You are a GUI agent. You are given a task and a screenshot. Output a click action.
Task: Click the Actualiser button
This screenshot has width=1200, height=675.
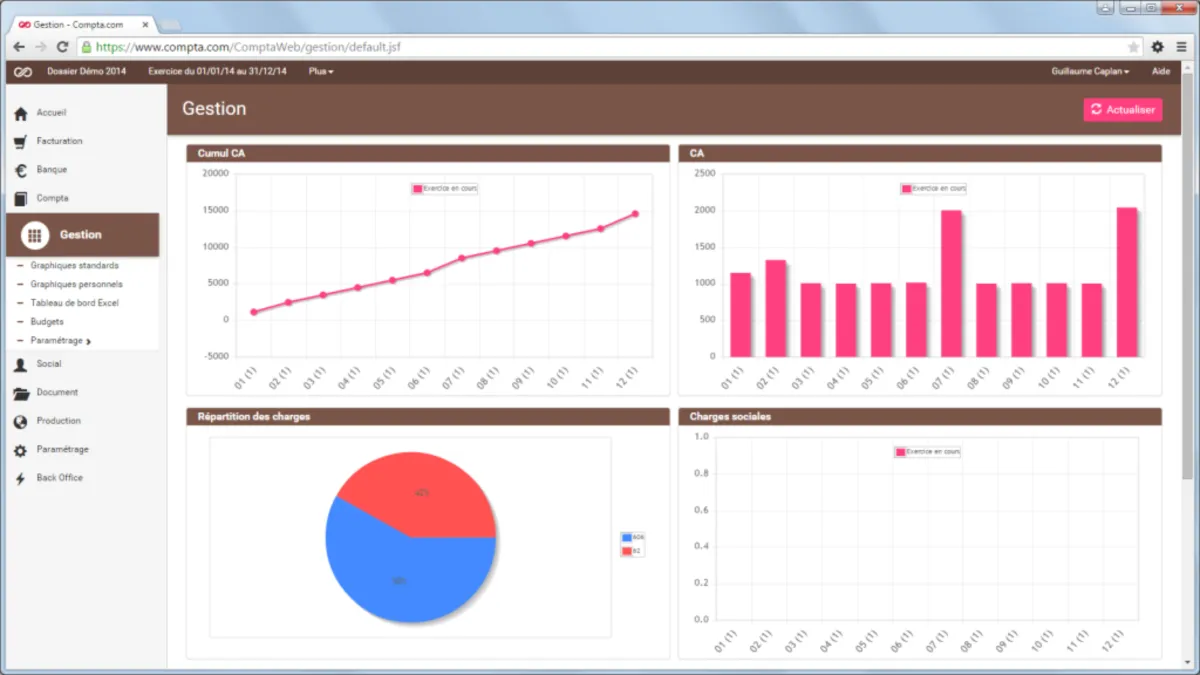click(x=1123, y=110)
